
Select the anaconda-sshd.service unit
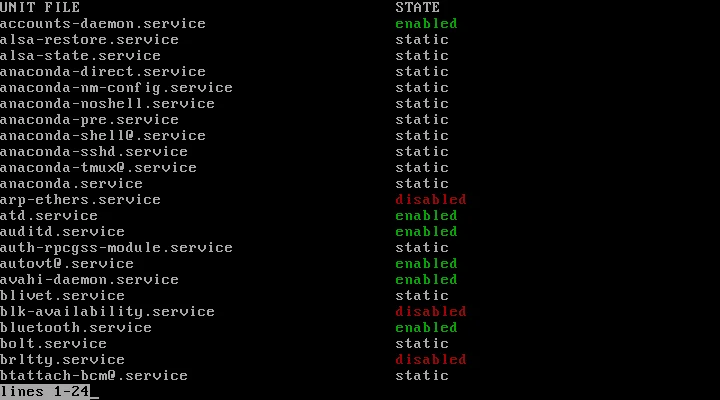[x=93, y=152]
